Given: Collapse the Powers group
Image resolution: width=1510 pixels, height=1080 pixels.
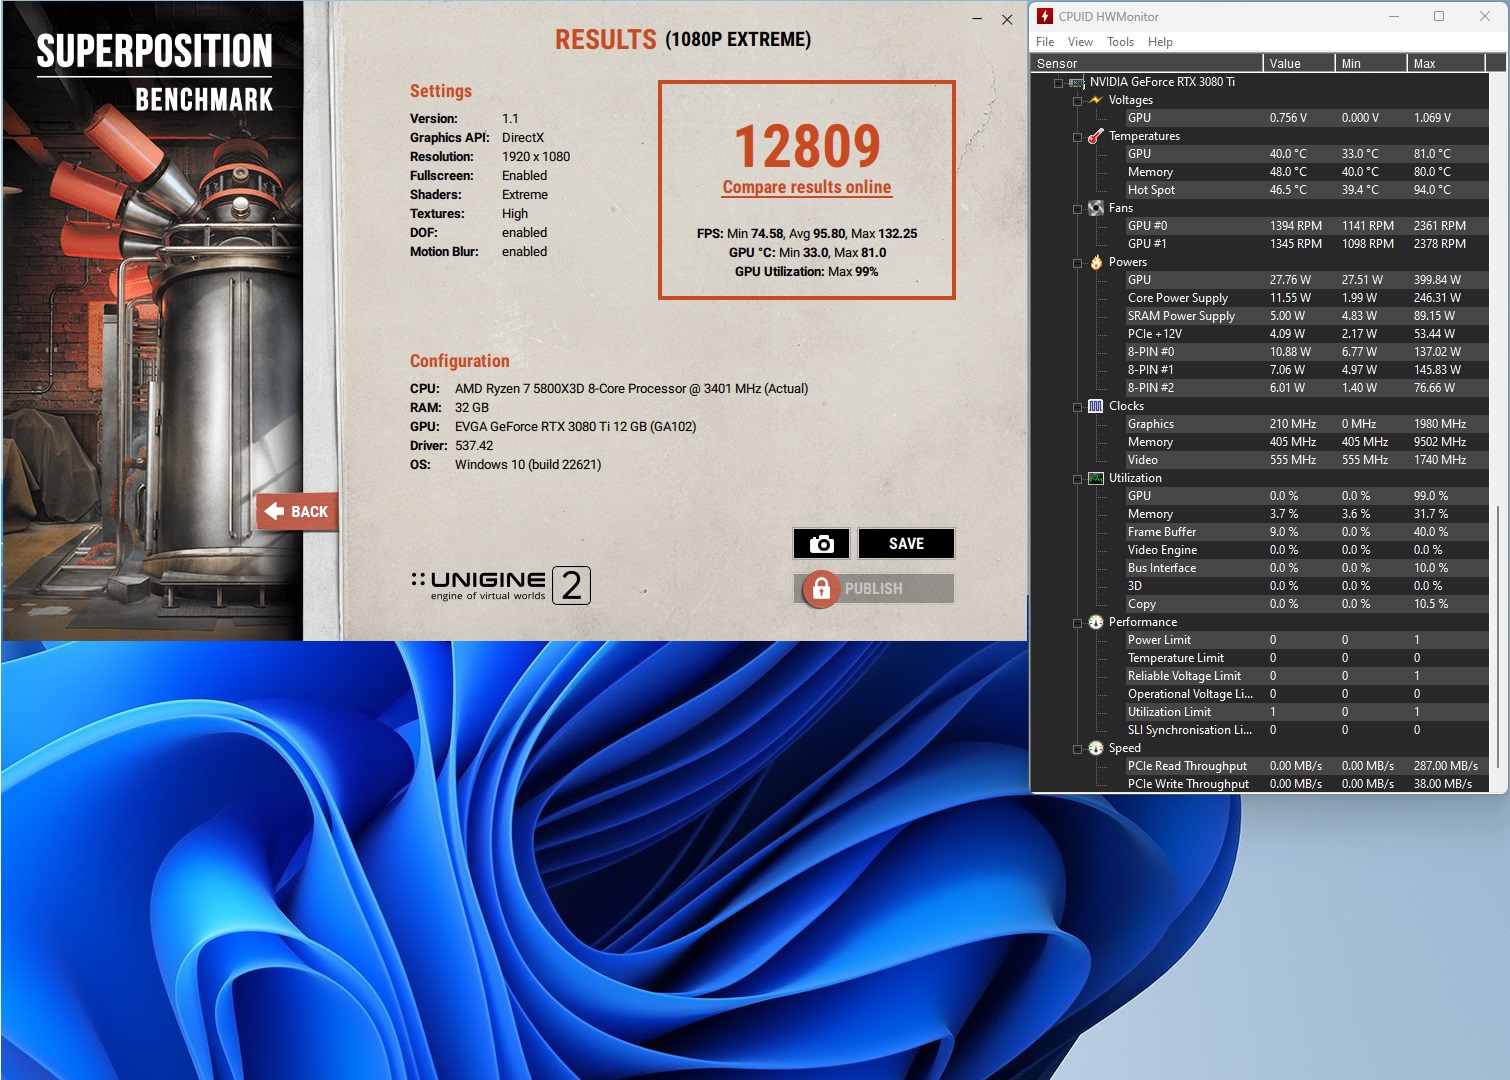Looking at the screenshot, I should point(1077,263).
